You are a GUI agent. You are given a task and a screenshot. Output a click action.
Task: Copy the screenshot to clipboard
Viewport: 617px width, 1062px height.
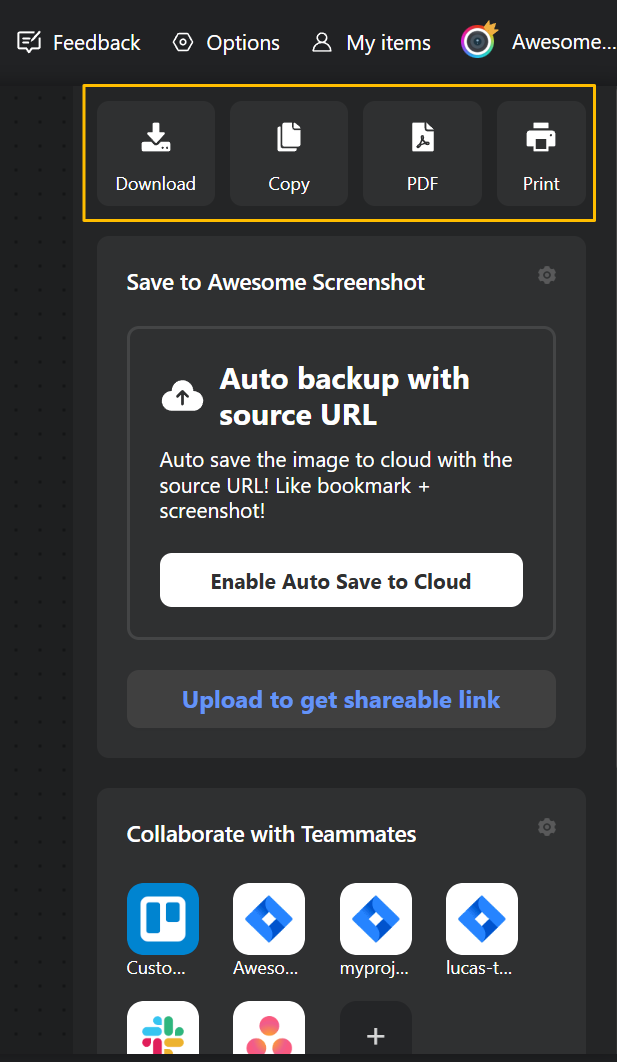click(288, 152)
